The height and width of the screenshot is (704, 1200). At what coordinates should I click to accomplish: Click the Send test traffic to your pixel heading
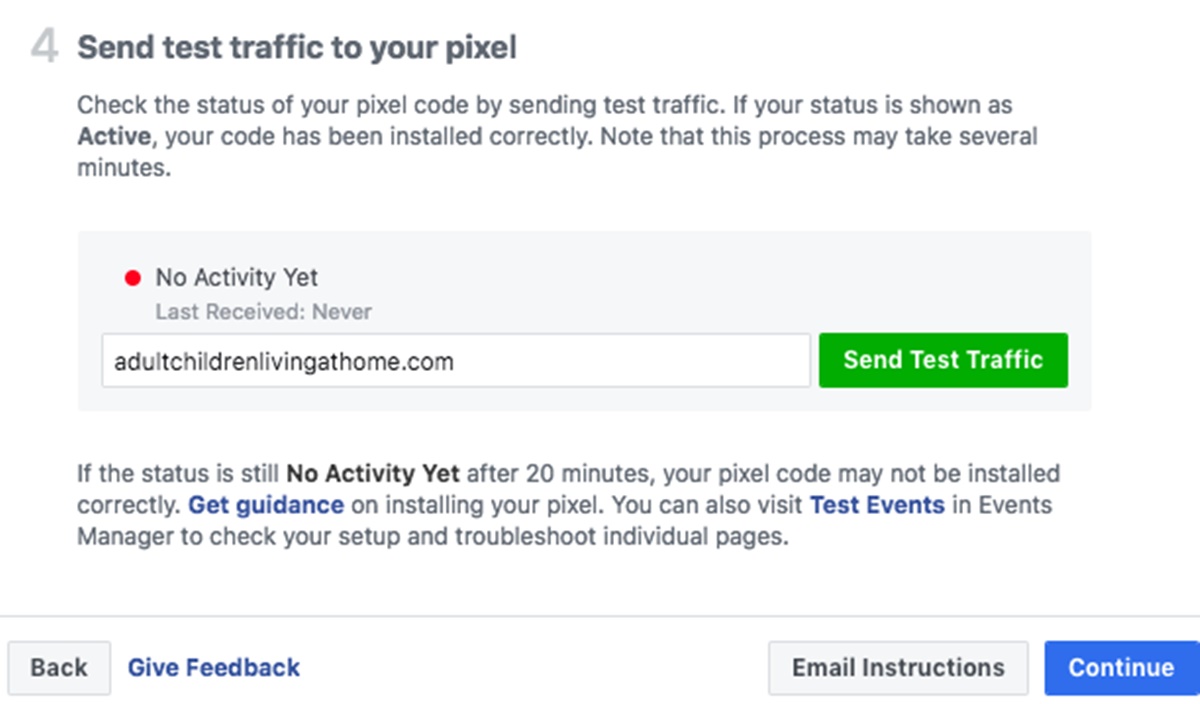[297, 47]
